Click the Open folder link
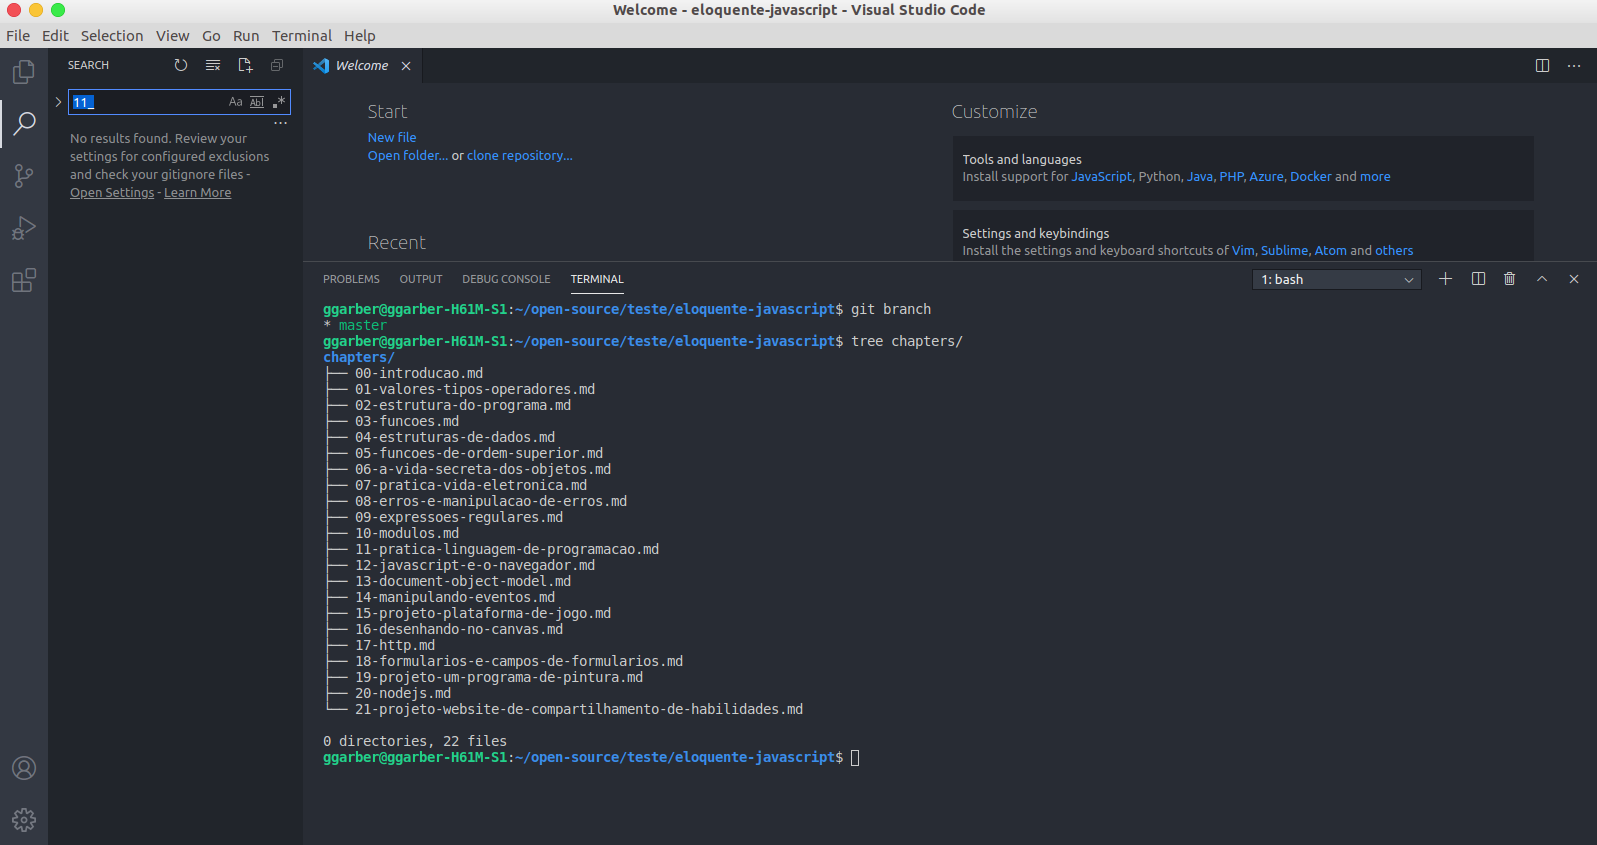 (x=408, y=156)
